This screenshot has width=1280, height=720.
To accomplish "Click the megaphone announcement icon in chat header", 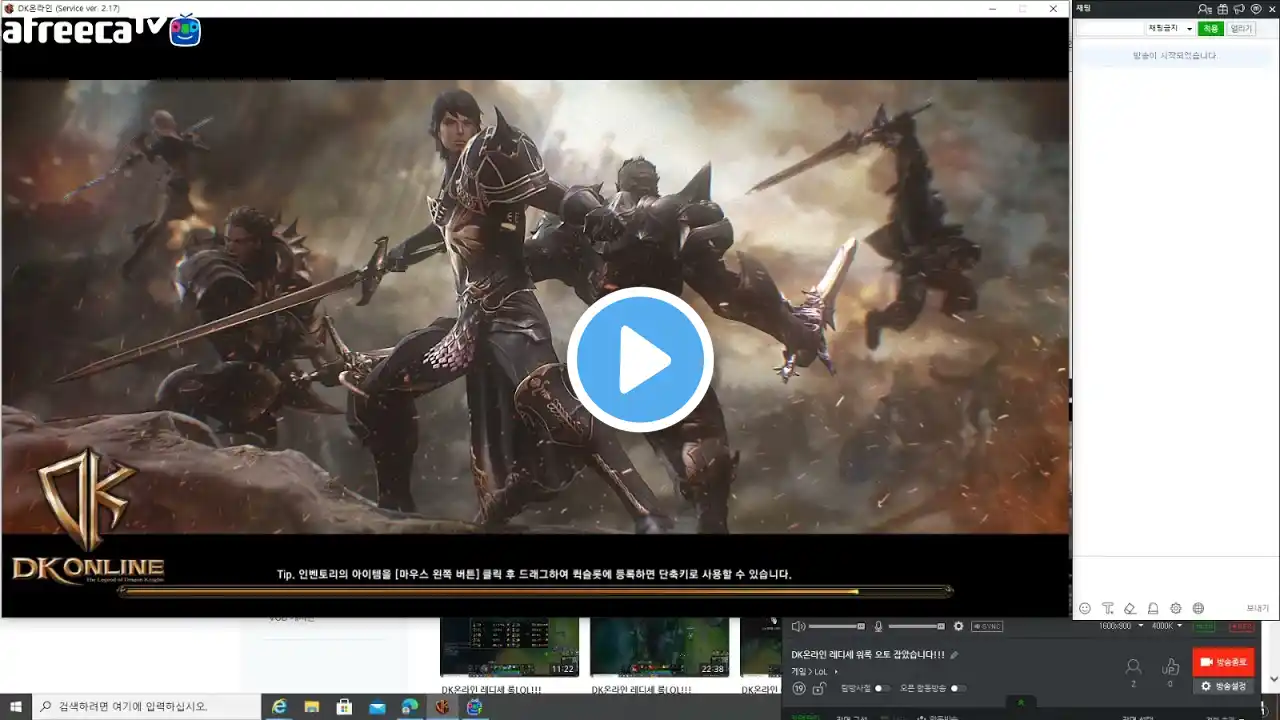I will (1239, 9).
